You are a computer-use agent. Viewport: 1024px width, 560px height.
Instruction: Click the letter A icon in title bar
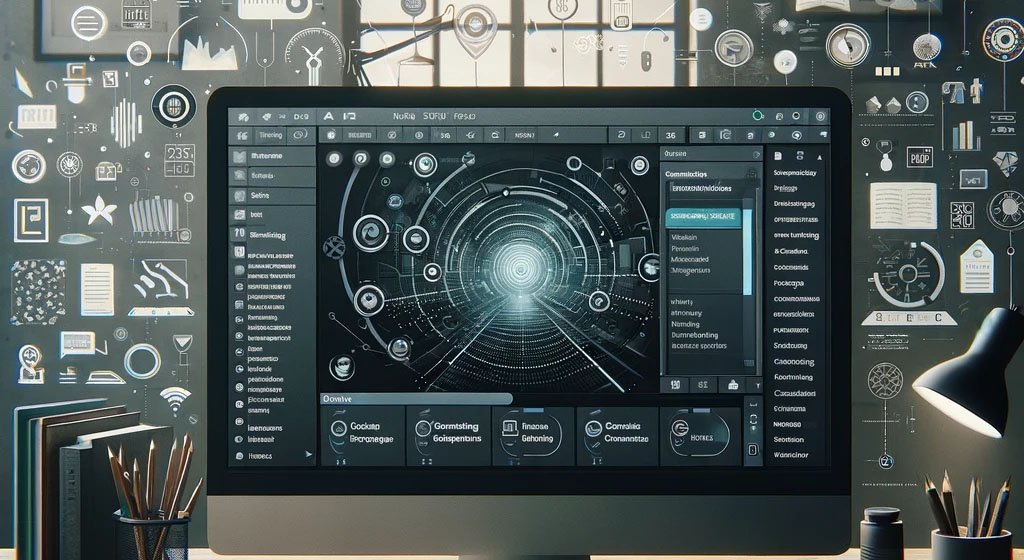pyautogui.click(x=326, y=116)
